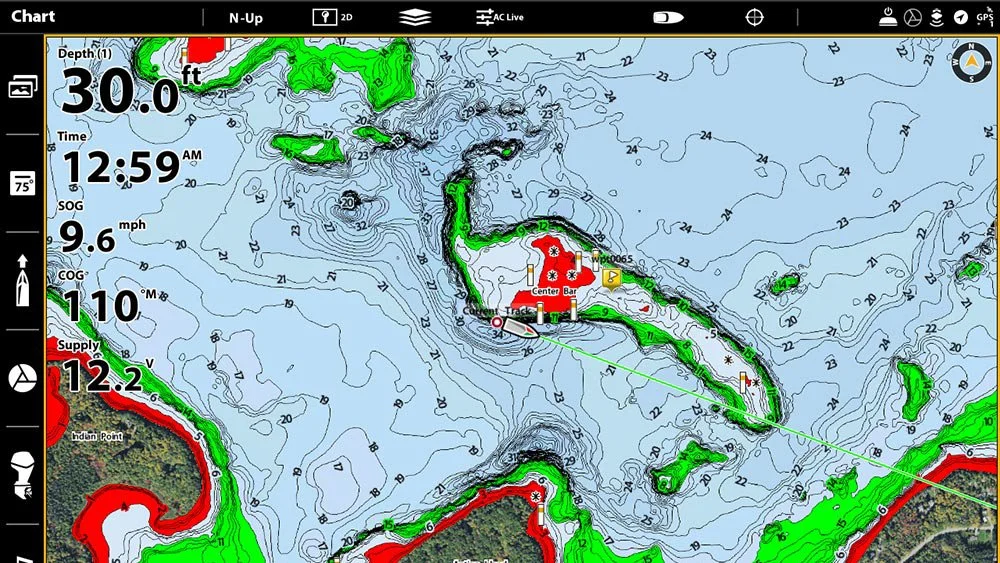Open navigation arrow status icon
This screenshot has width=1000, height=563.
point(960,18)
